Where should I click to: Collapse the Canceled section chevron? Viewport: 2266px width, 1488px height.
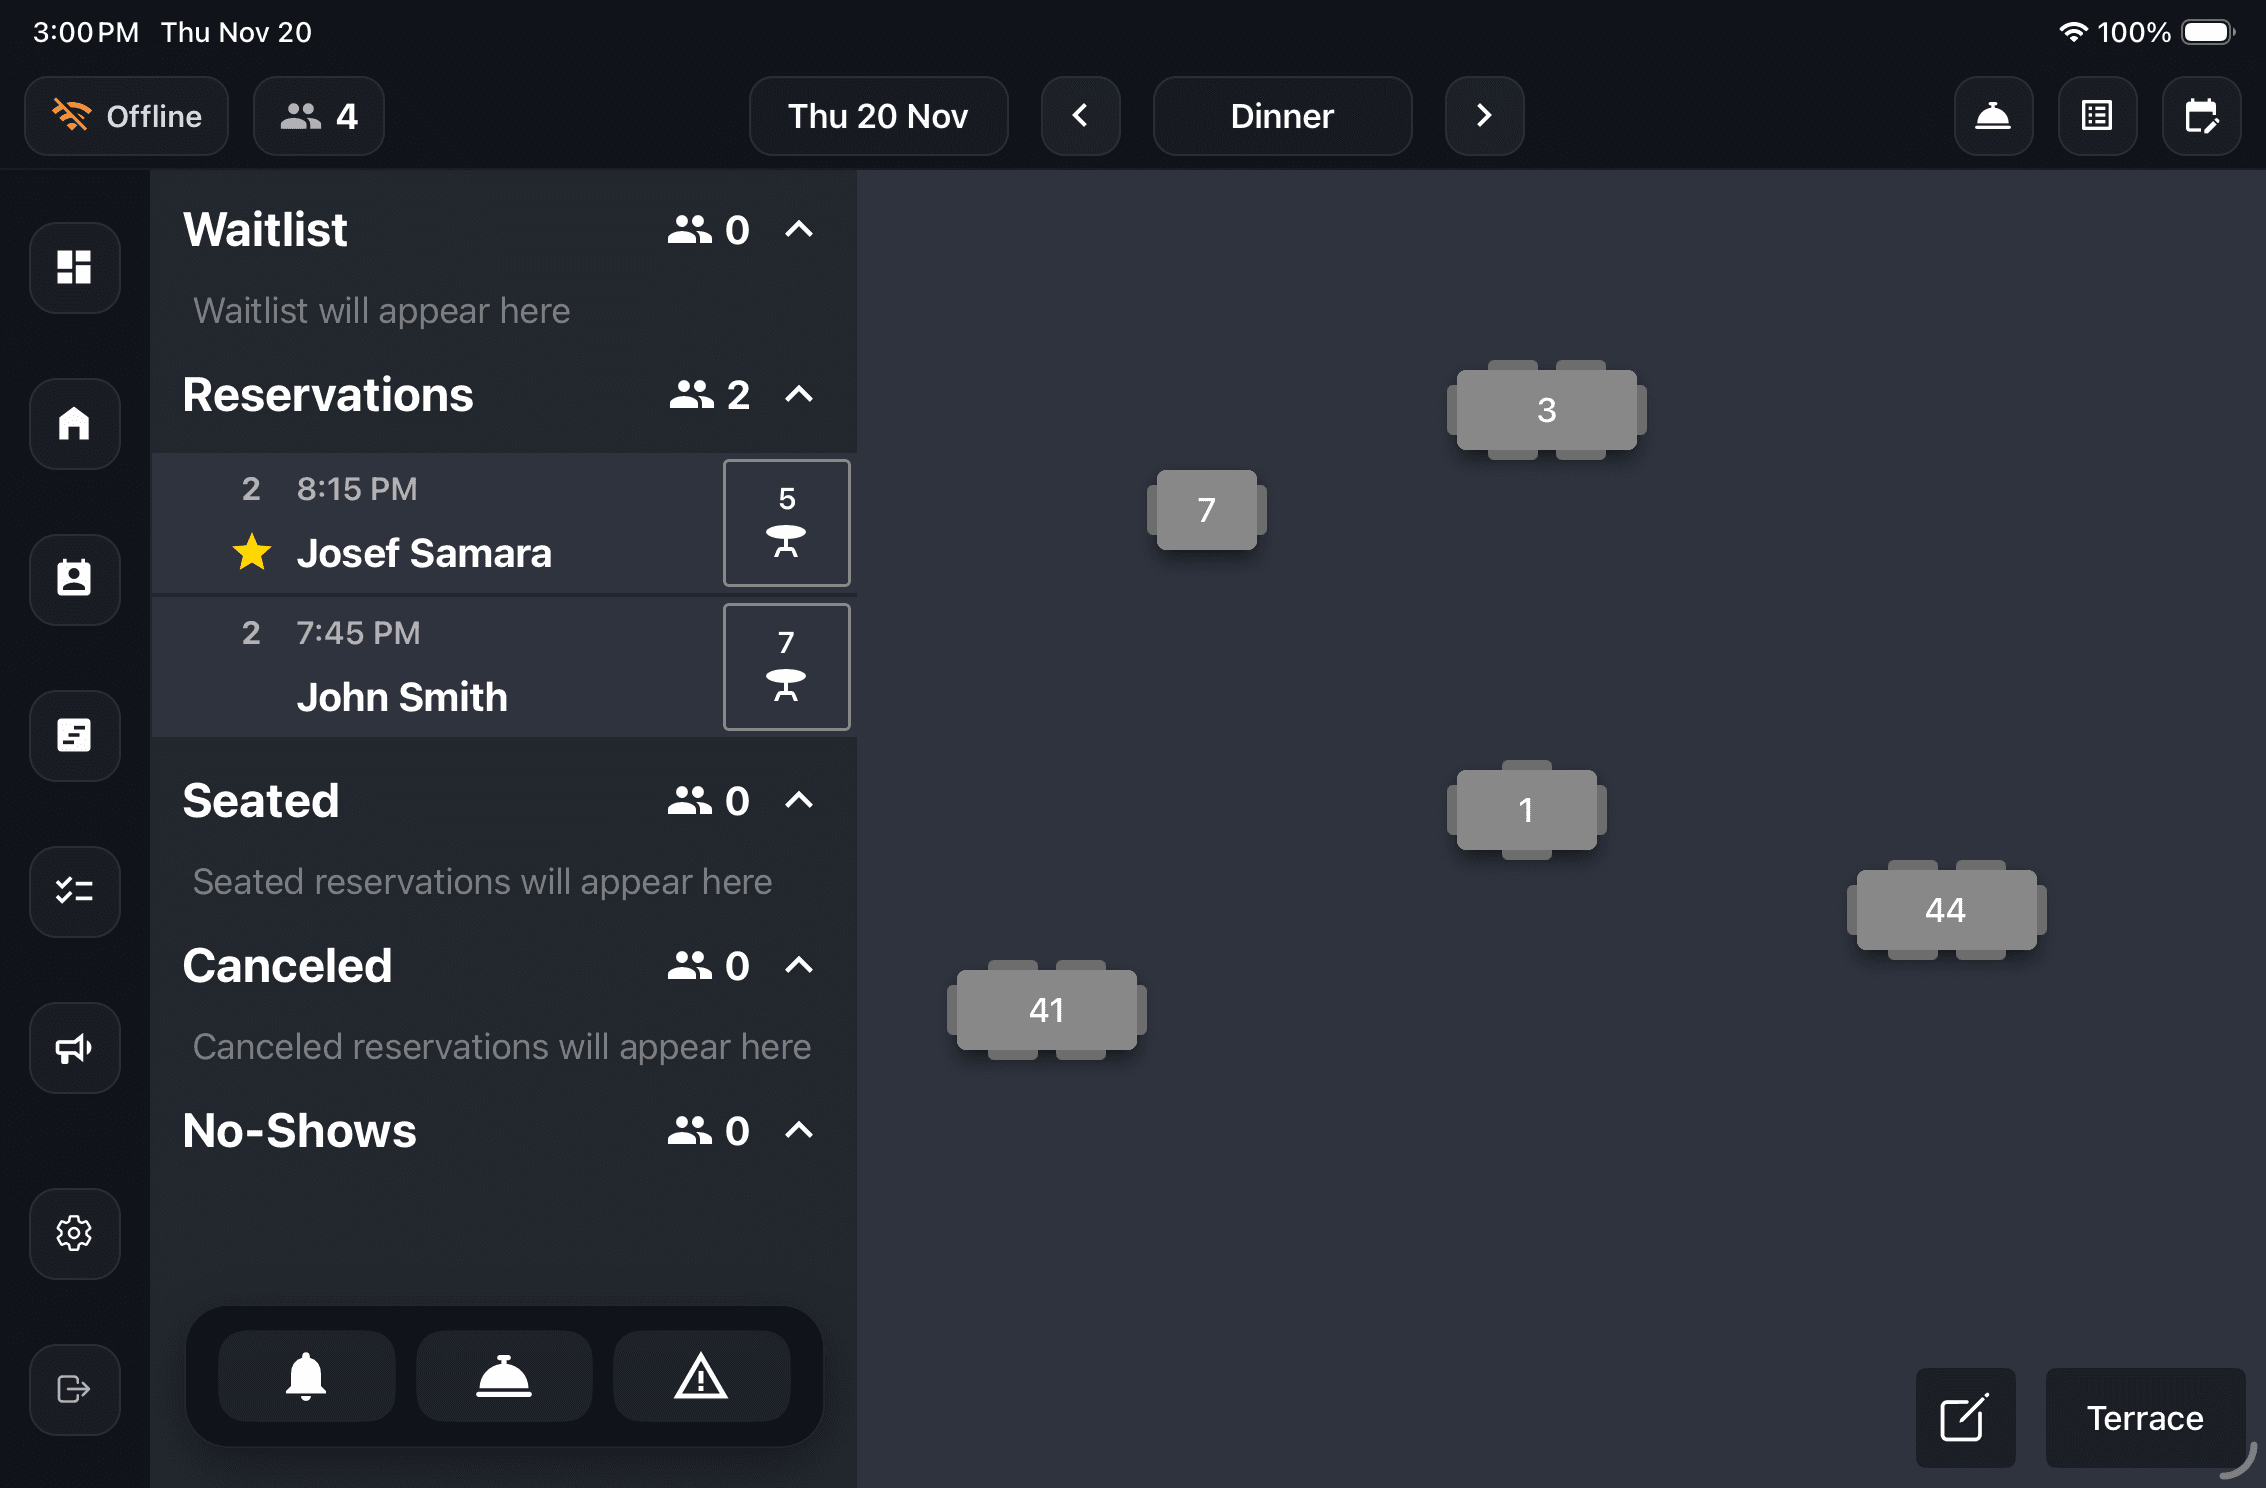coord(799,966)
